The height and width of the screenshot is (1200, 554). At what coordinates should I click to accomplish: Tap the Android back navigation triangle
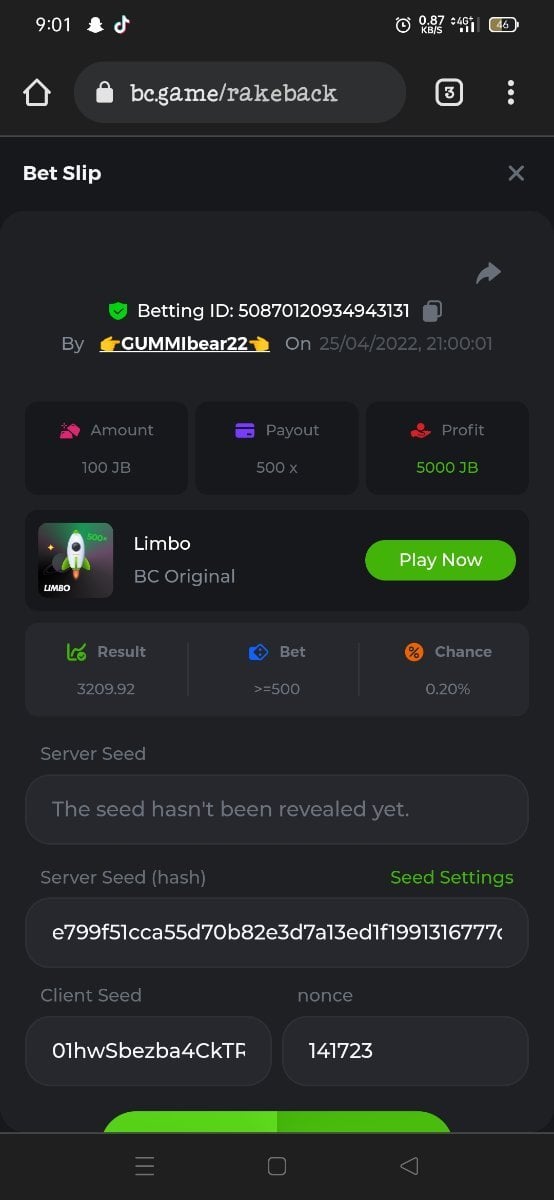408,1166
